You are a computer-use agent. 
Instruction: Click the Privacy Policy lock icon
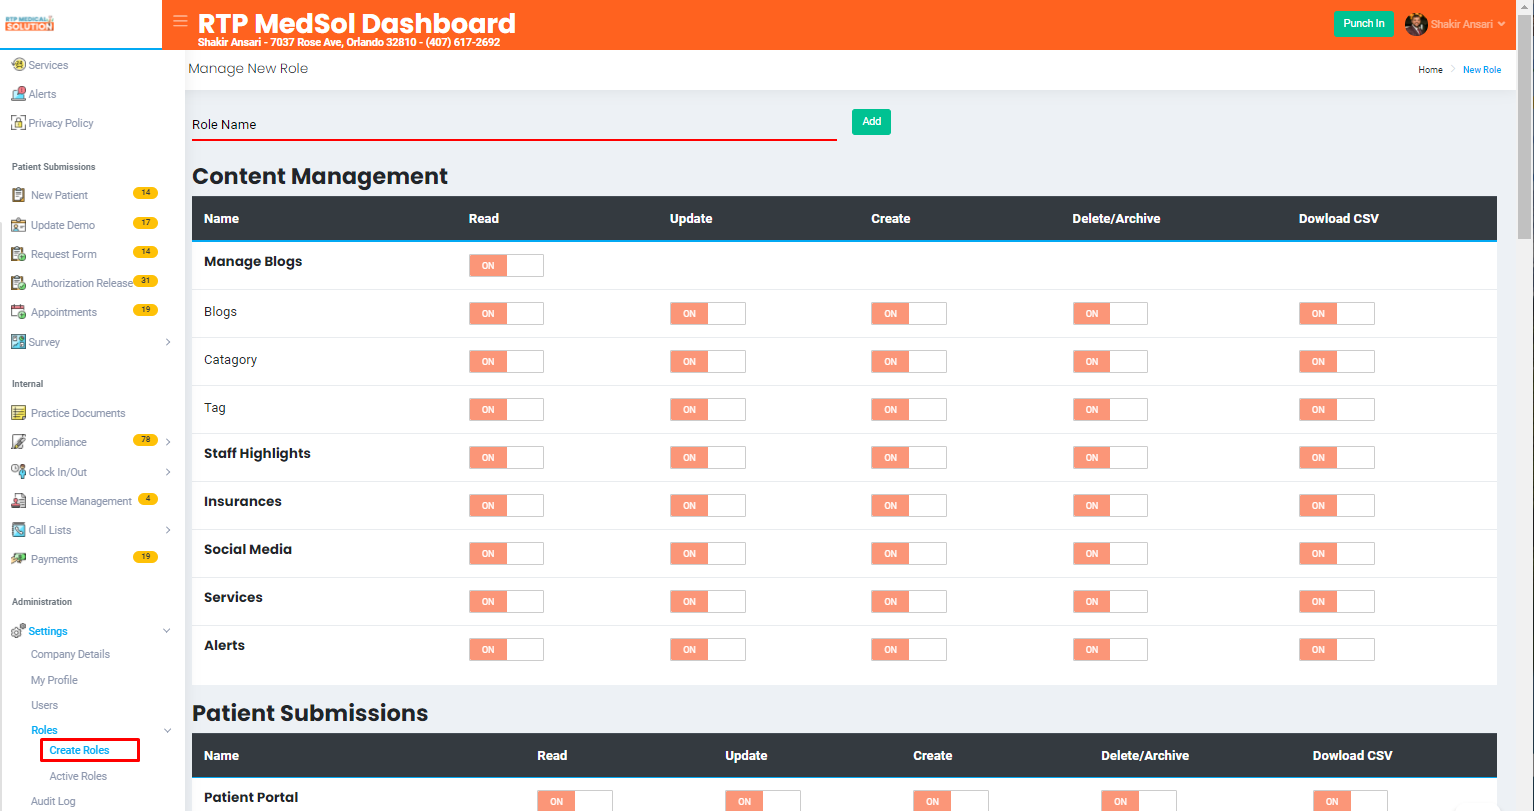tap(18, 123)
